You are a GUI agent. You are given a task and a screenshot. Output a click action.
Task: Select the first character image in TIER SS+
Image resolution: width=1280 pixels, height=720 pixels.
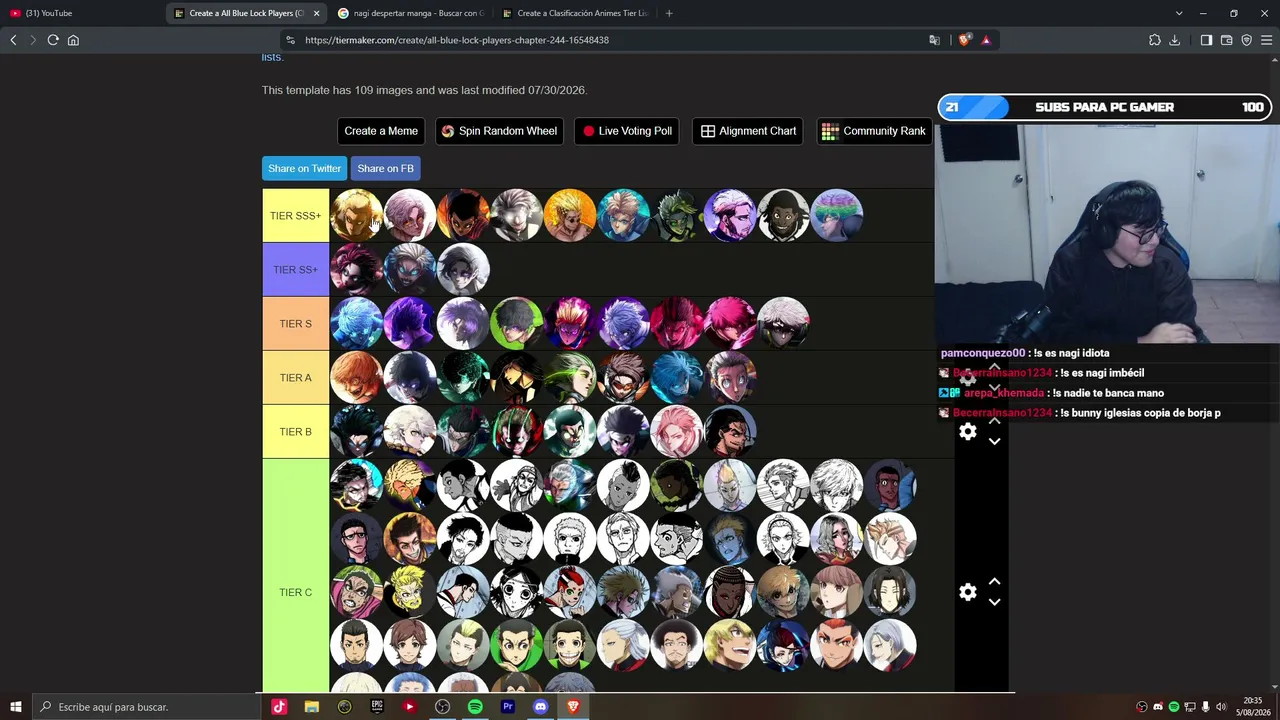point(357,269)
